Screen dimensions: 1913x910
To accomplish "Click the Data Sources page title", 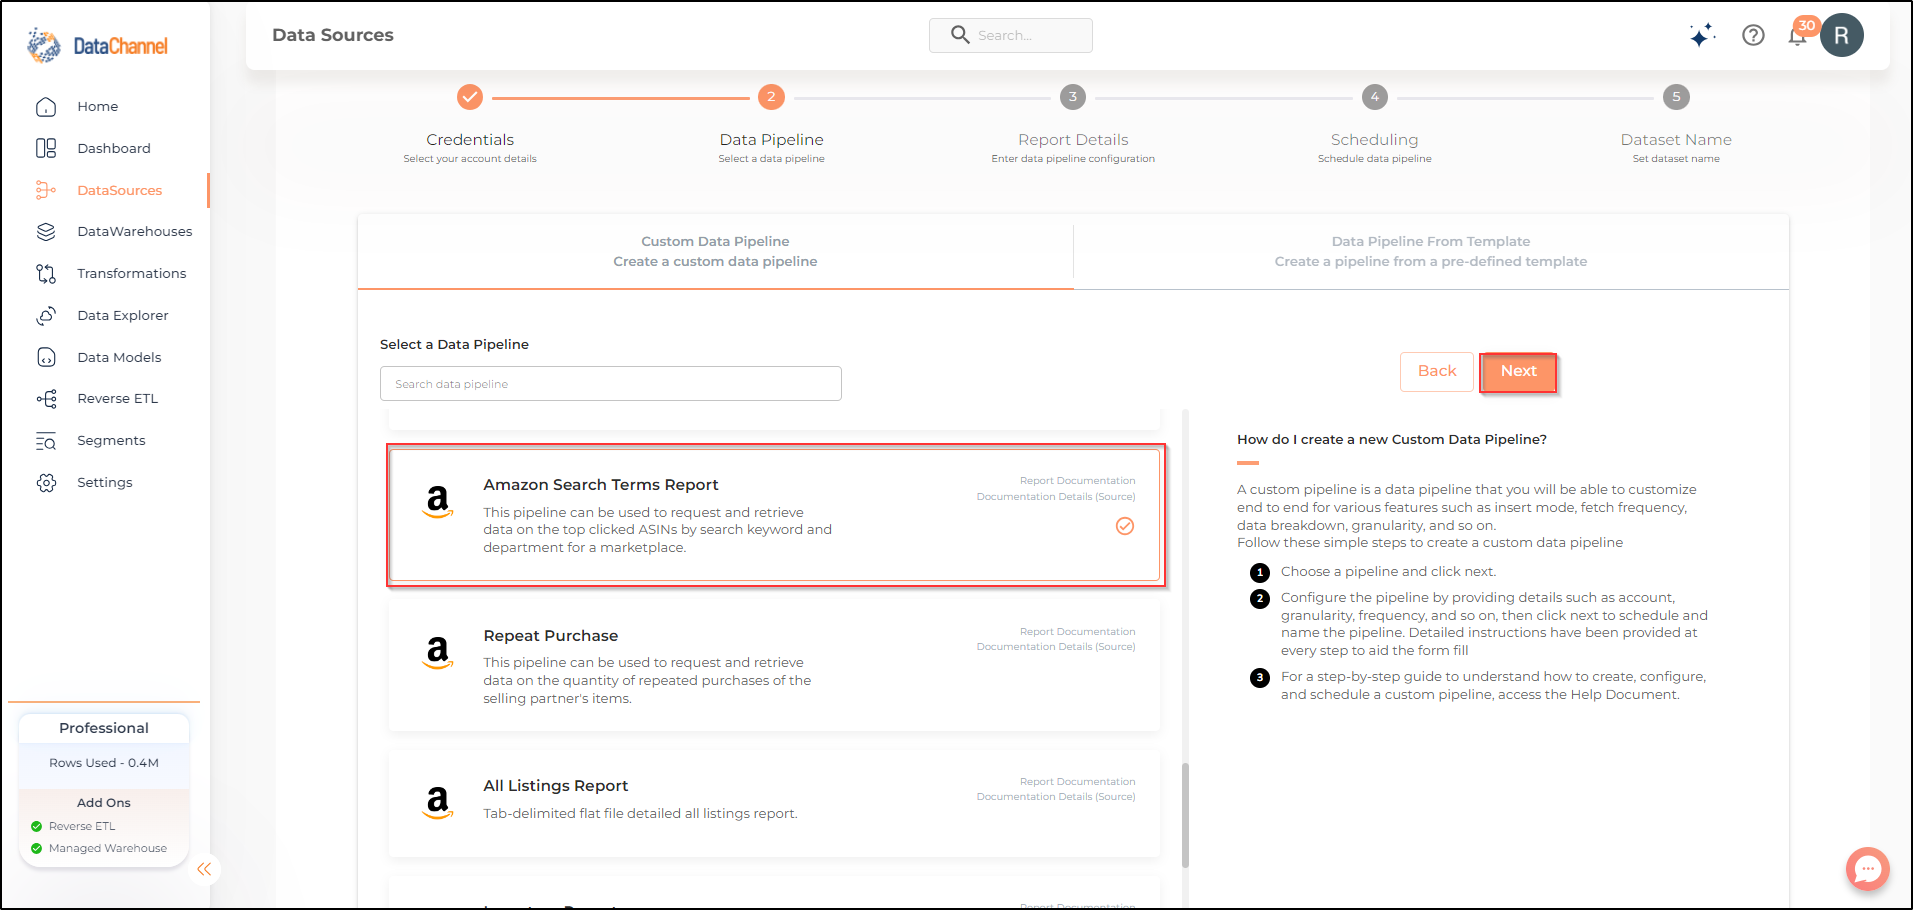I will (333, 35).
